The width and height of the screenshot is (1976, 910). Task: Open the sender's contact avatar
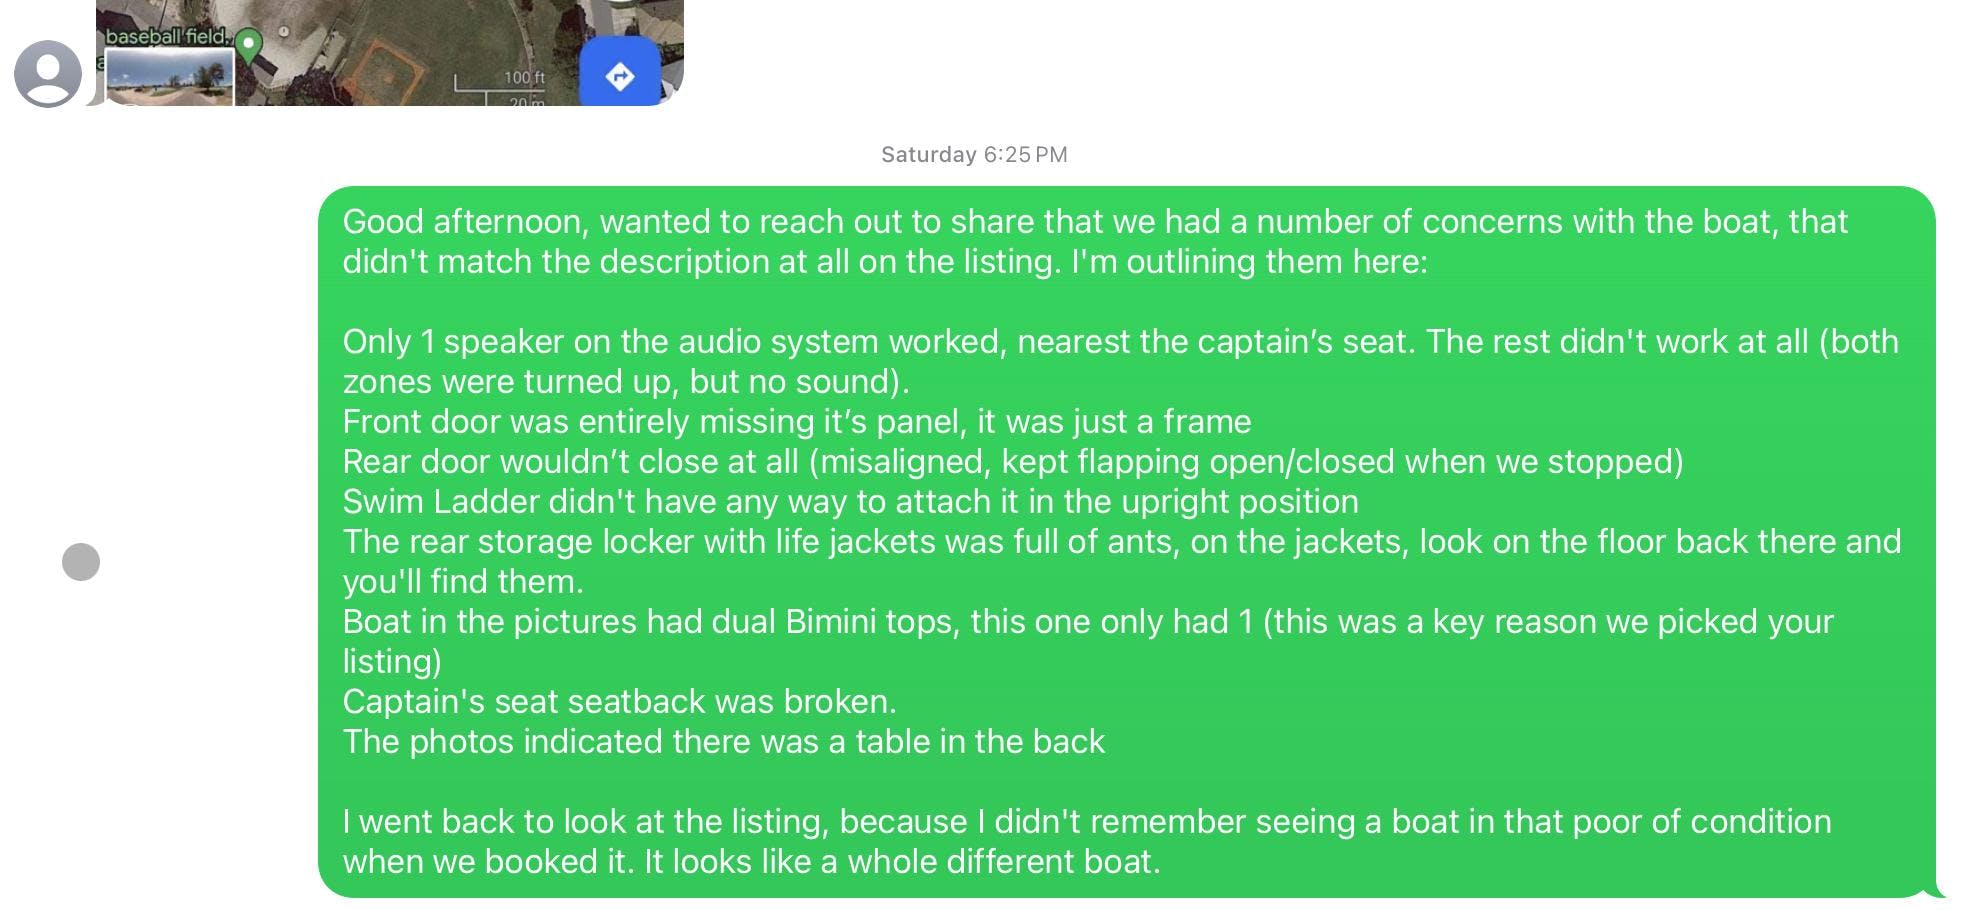pyautogui.click(x=48, y=74)
